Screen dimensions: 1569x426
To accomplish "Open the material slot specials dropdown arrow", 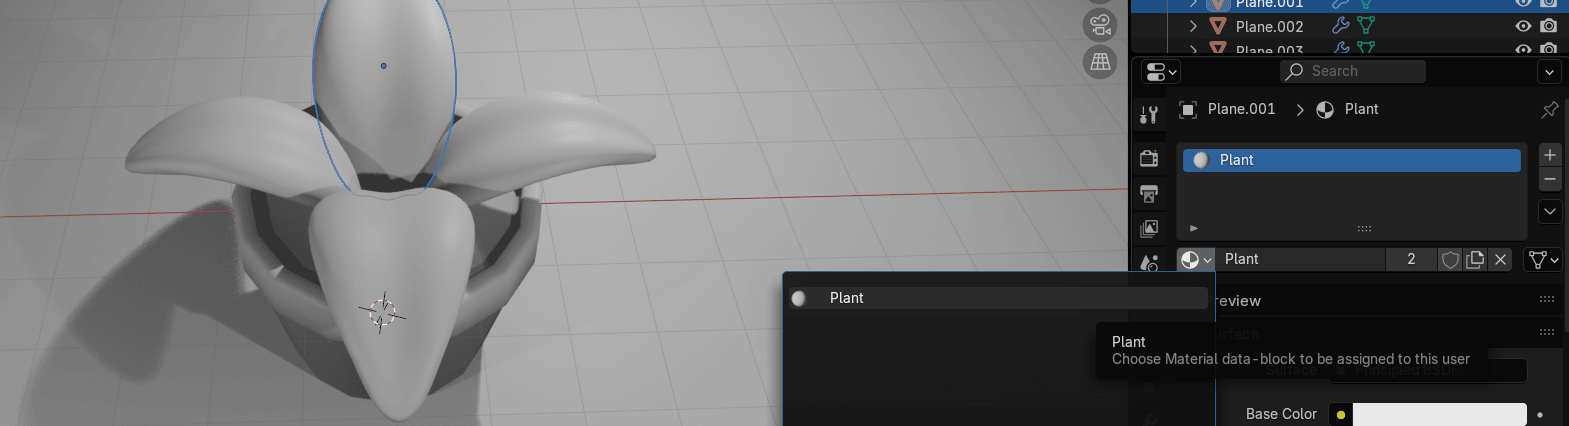I will tap(1549, 211).
